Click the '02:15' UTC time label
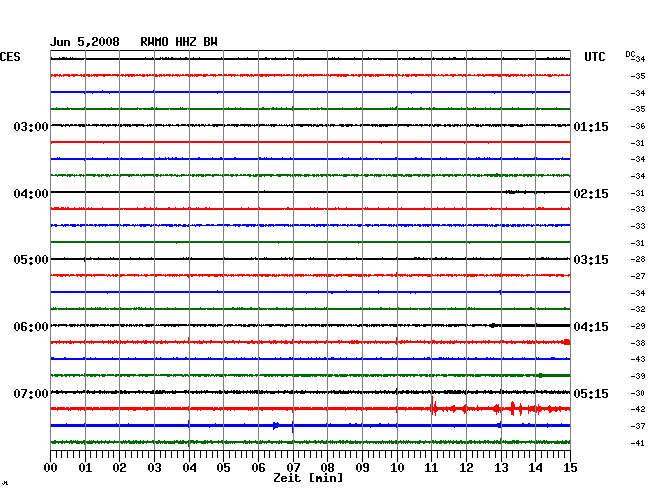Viewport: 650px width, 494px height. [591, 194]
